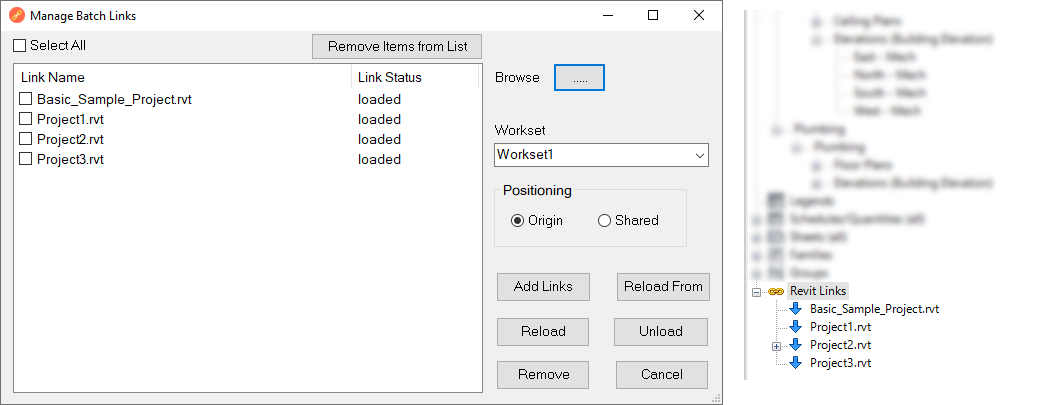1051x405 pixels.
Task: Click the Basic_Sample_Project.rvt link arrow icon
Action: (x=796, y=309)
